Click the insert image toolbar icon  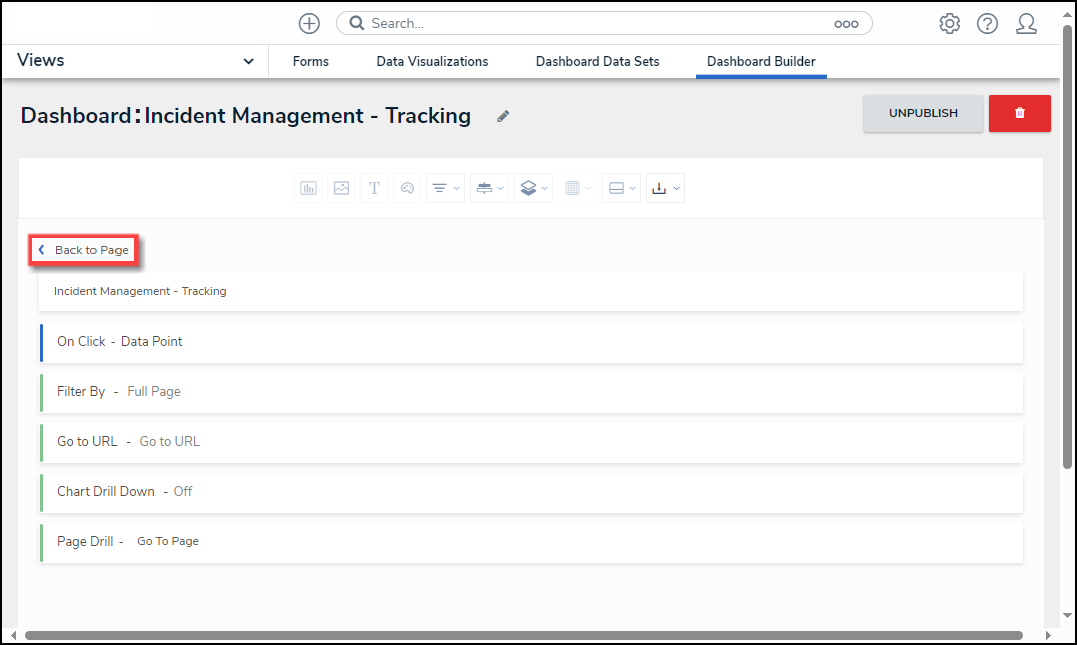(x=341, y=188)
